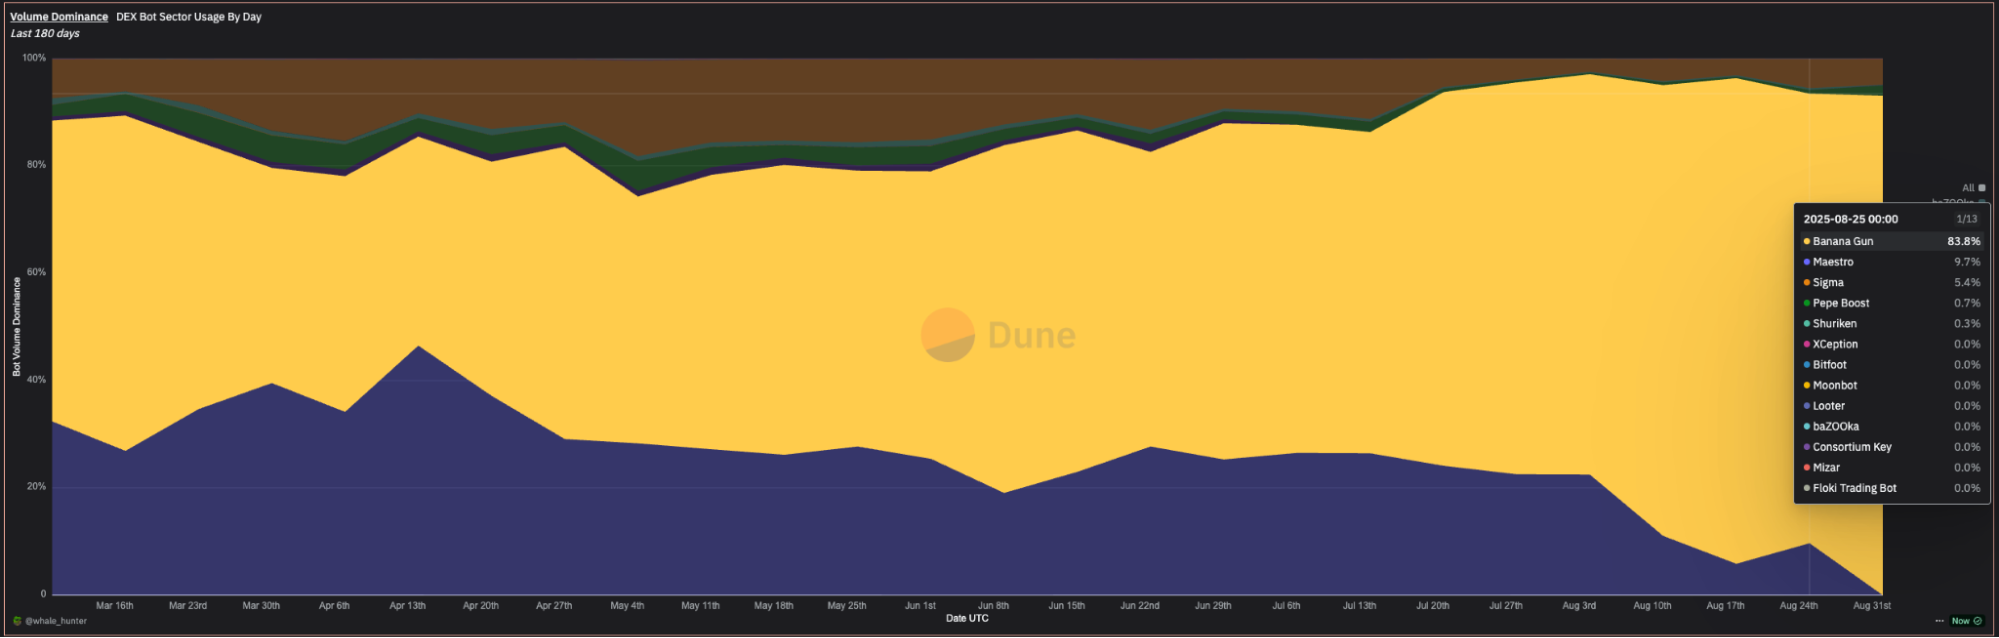Click the Aug 24th x-axis label
The height and width of the screenshot is (638, 1999).
coord(1799,606)
